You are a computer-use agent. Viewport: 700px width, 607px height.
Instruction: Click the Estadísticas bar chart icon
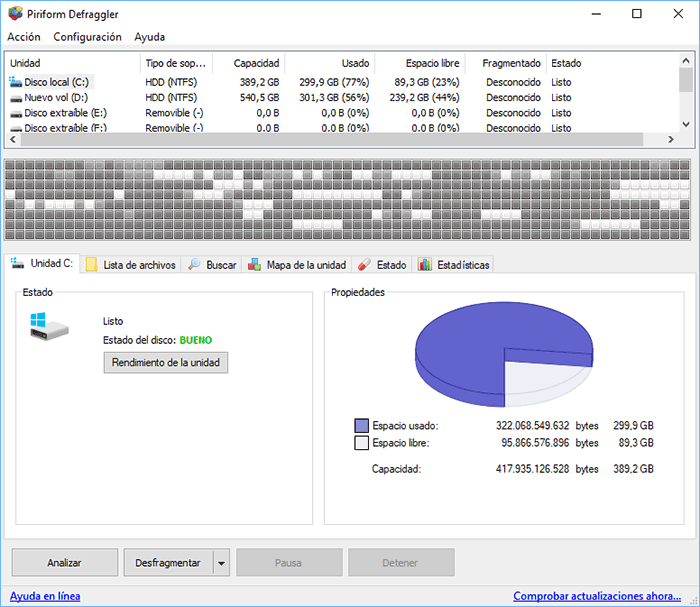tap(425, 264)
